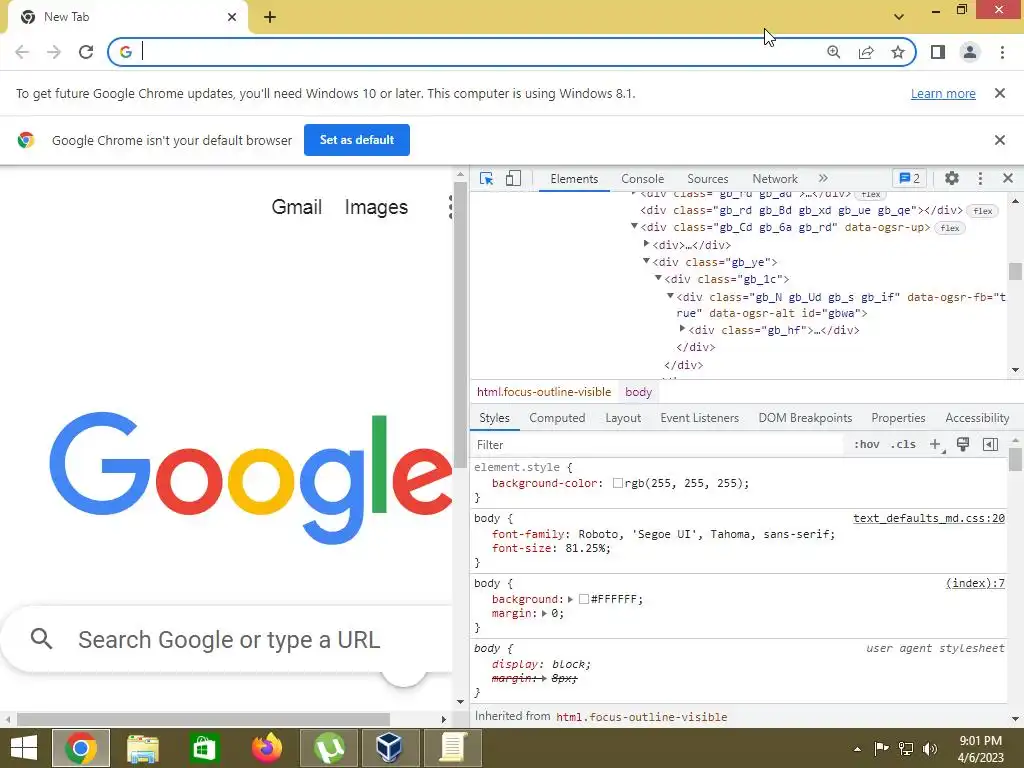This screenshot has width=1024, height=768.
Task: Open text_defaults_md.css:20 source link
Action: (929, 519)
